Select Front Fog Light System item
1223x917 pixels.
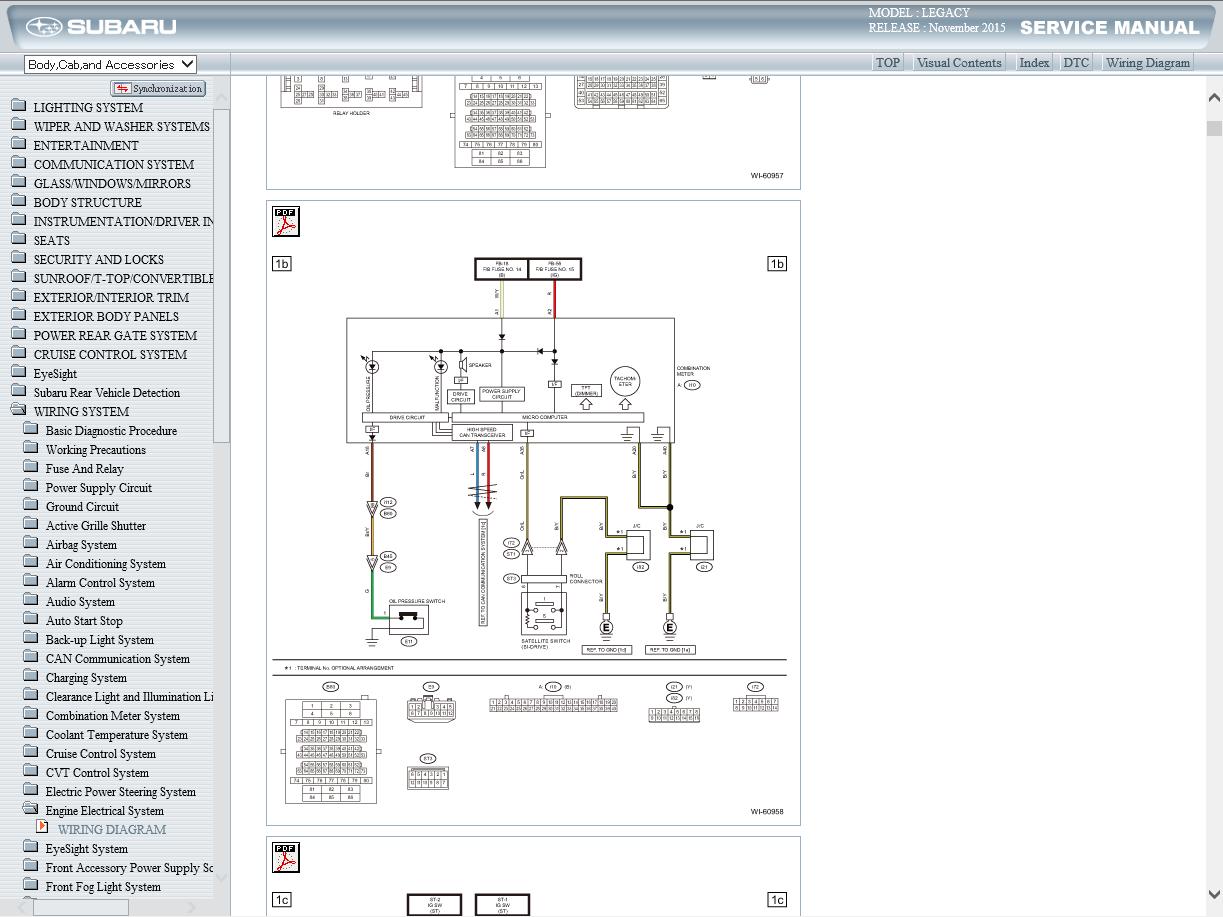coord(103,887)
